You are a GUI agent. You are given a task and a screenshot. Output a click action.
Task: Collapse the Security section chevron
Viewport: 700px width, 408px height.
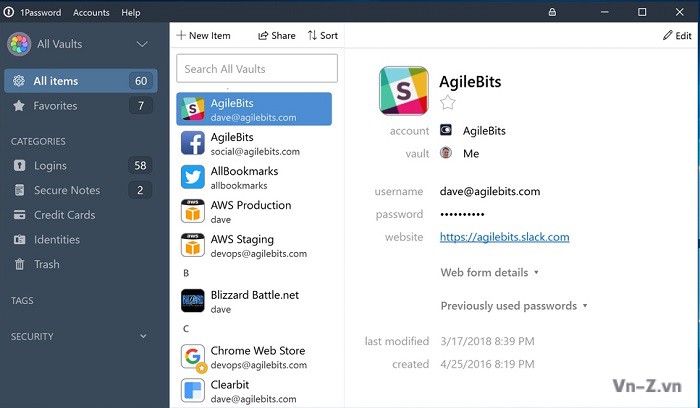tap(142, 337)
